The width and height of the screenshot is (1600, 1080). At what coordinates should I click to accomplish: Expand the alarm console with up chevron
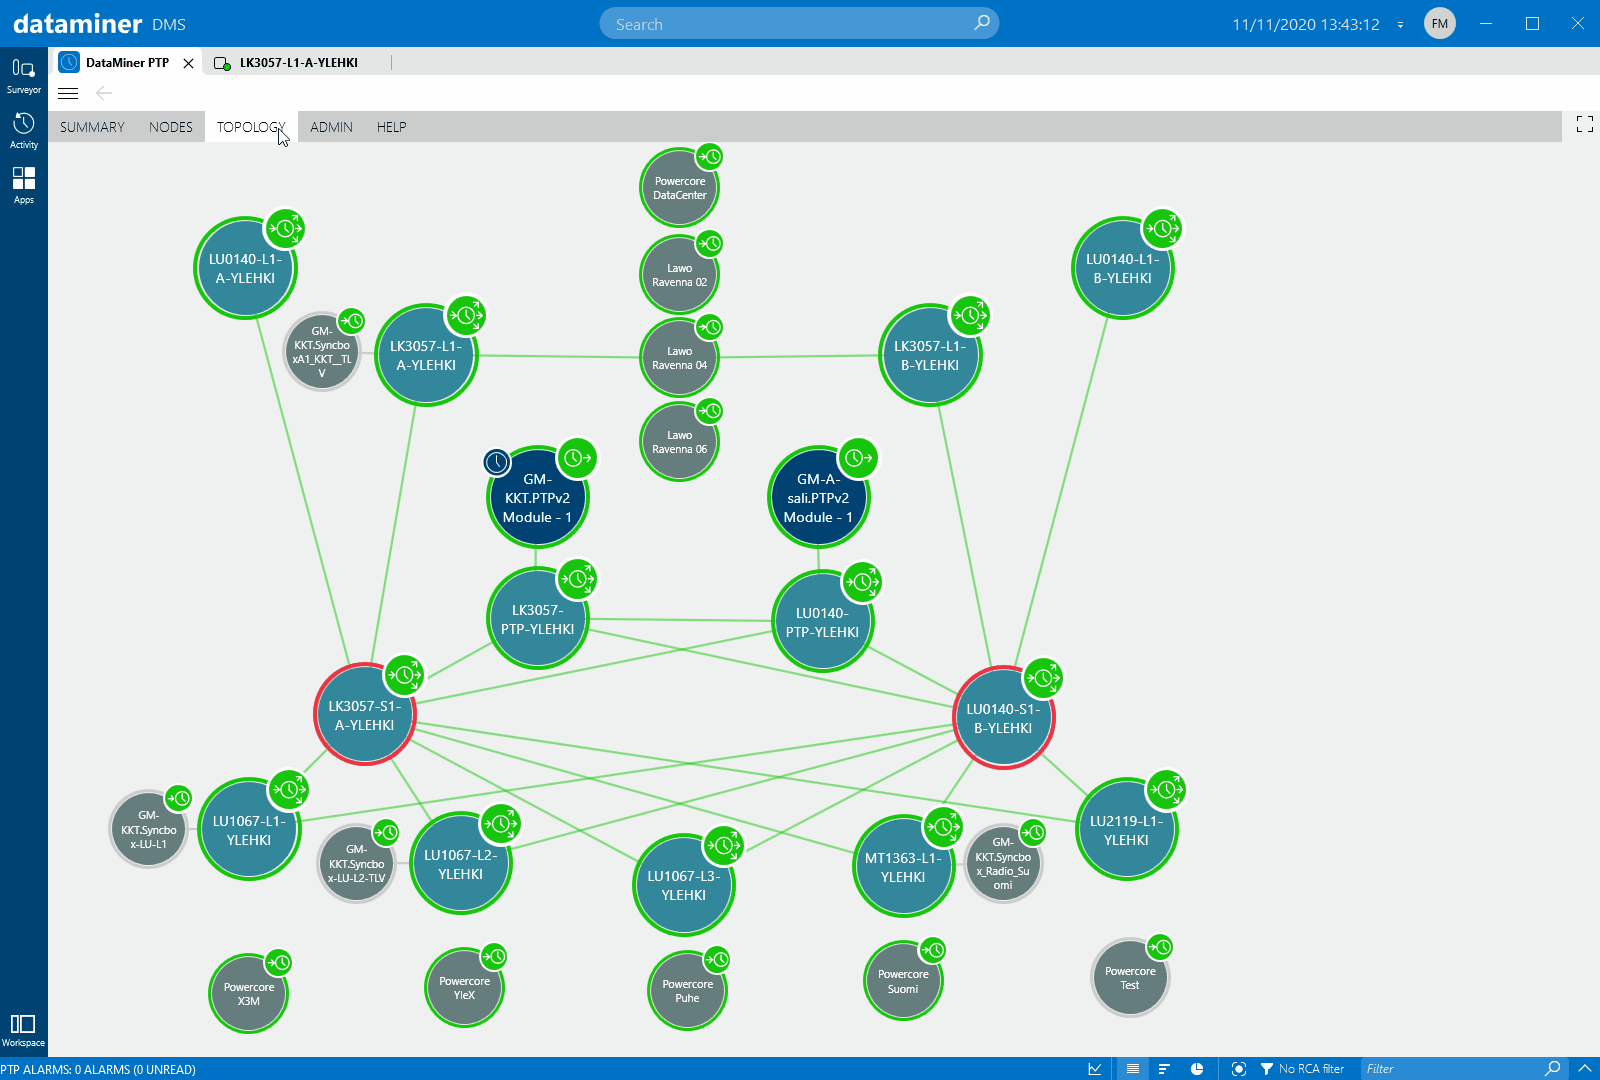1585,1069
